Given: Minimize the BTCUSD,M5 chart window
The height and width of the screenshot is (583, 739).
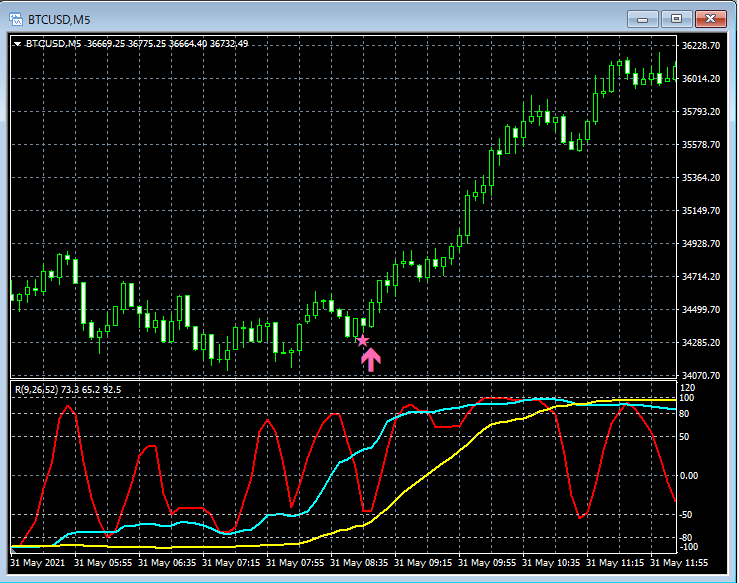Looking at the screenshot, I should coord(642,19).
